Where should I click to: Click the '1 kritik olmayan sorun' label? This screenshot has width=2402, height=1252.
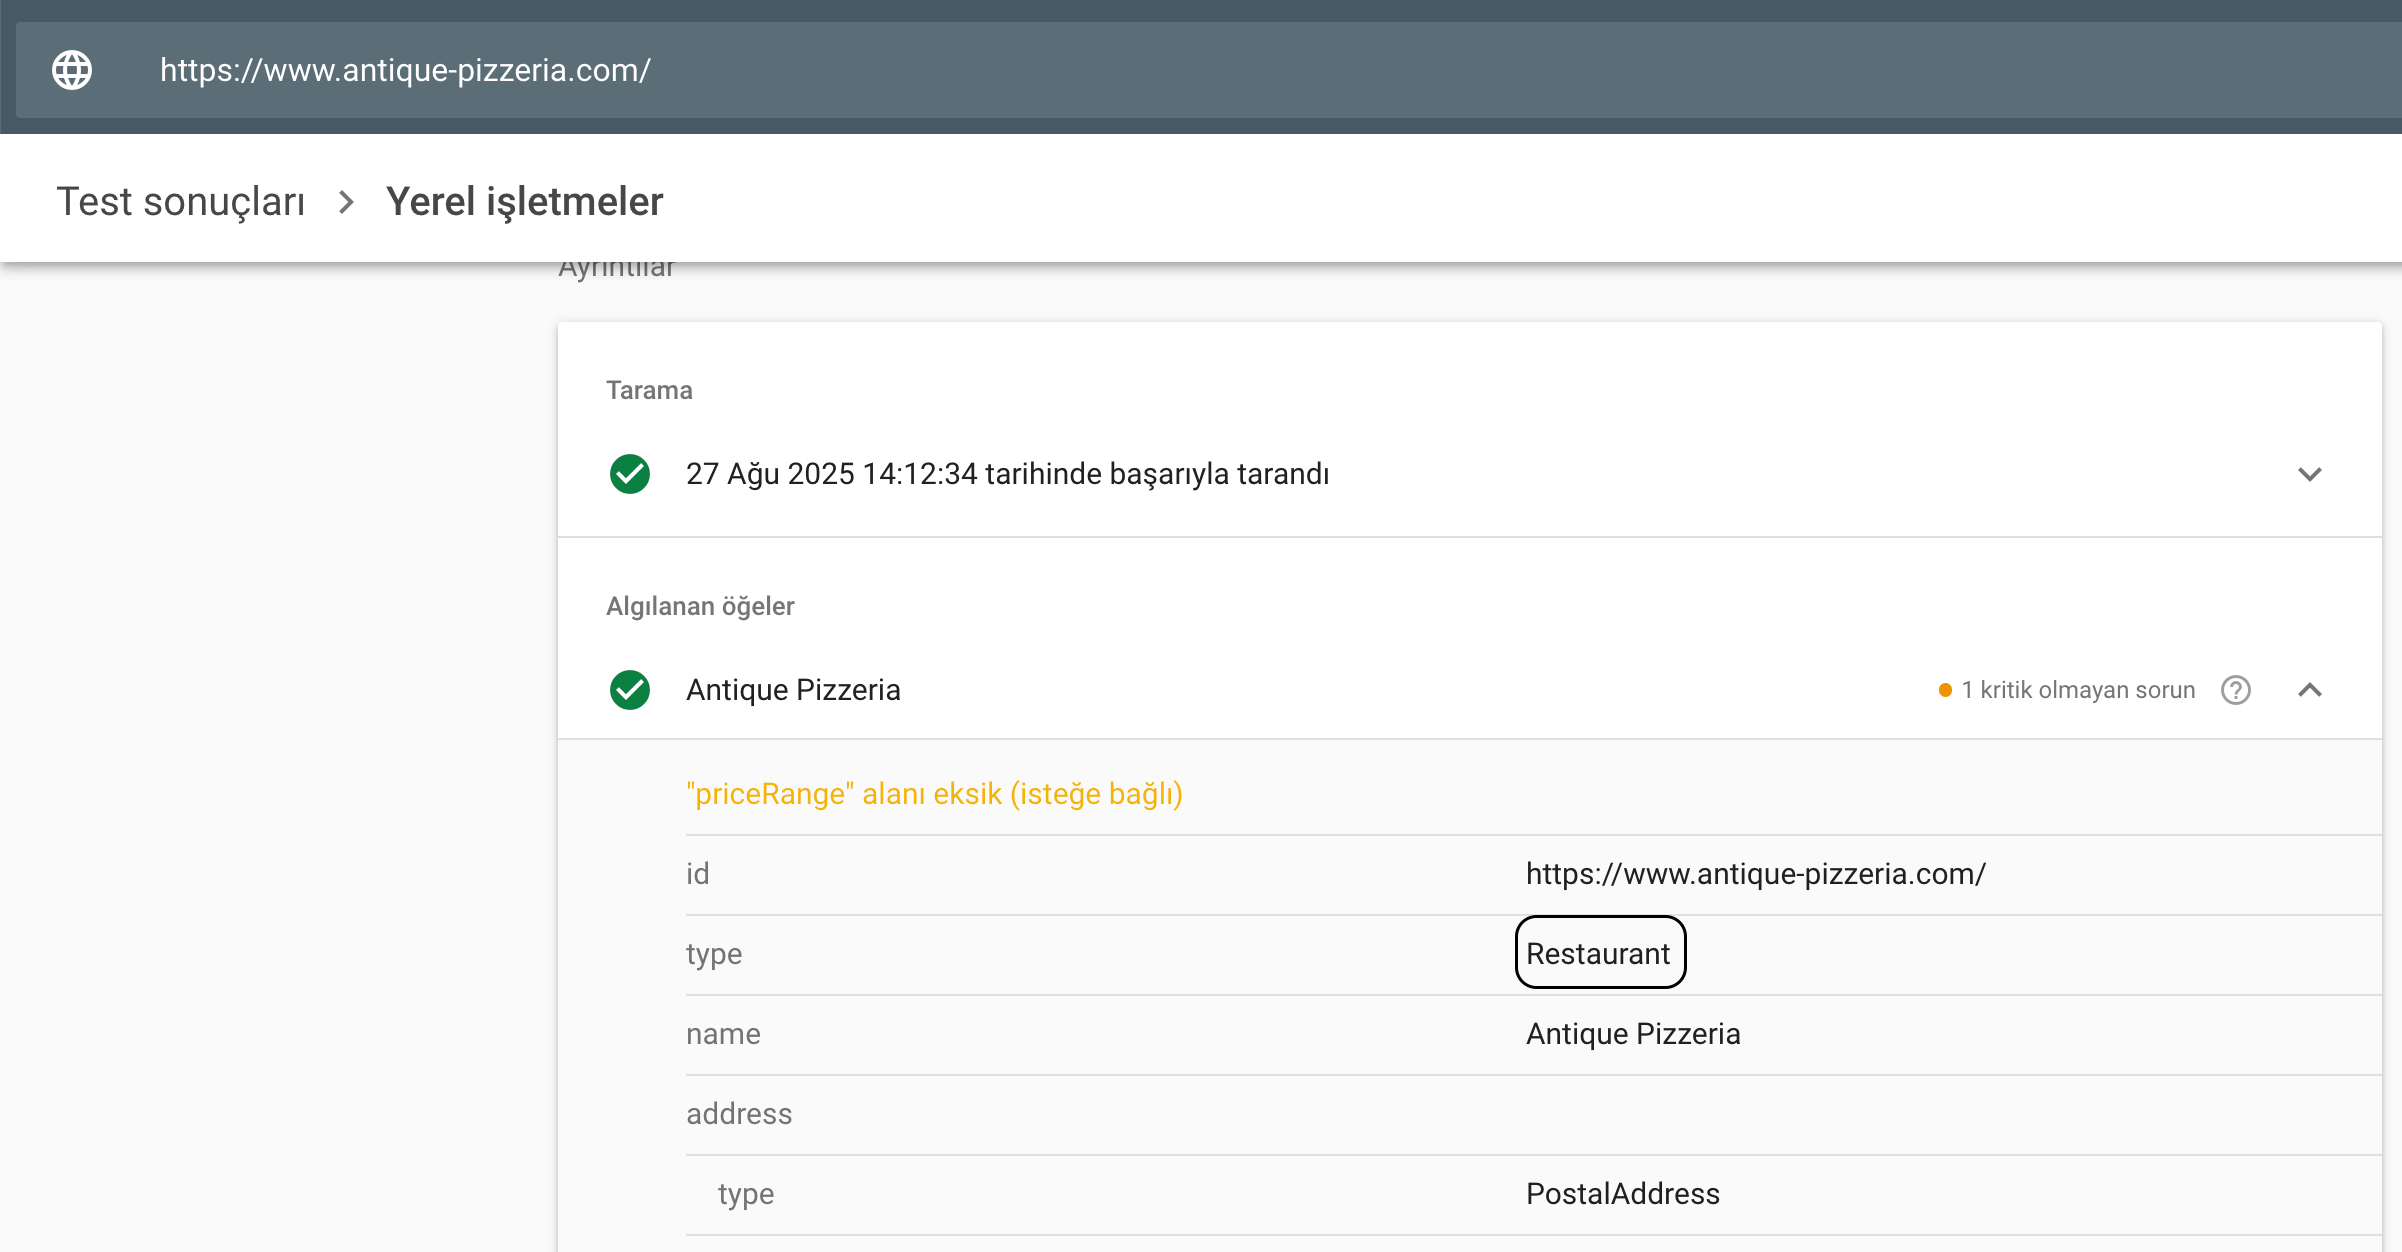[x=2078, y=690]
